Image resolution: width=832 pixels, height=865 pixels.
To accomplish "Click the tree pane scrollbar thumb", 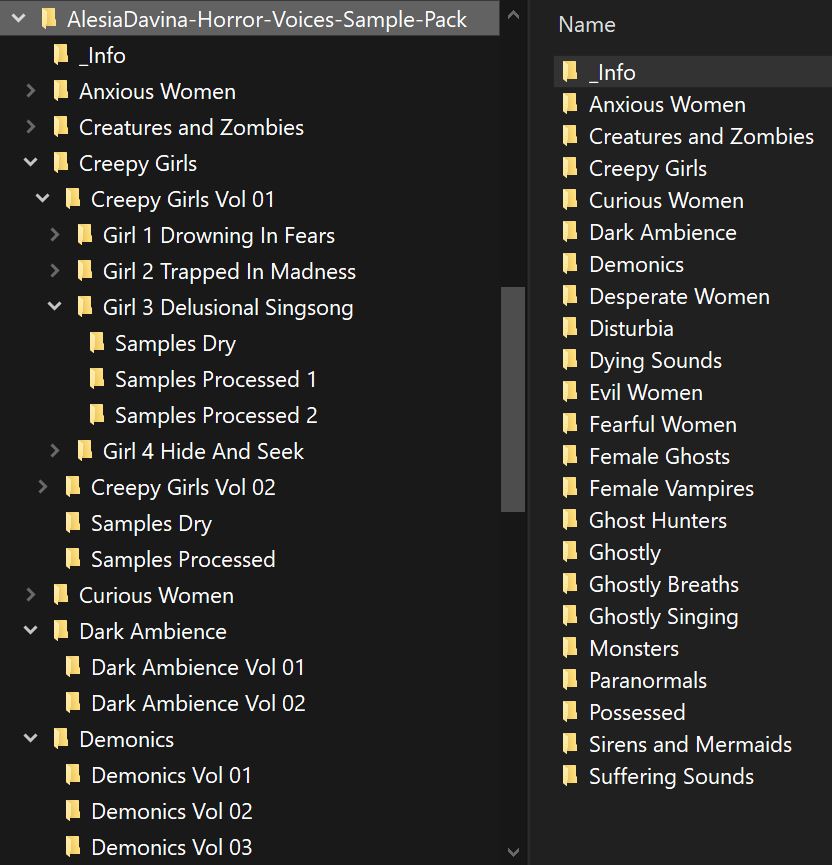I will coord(513,399).
